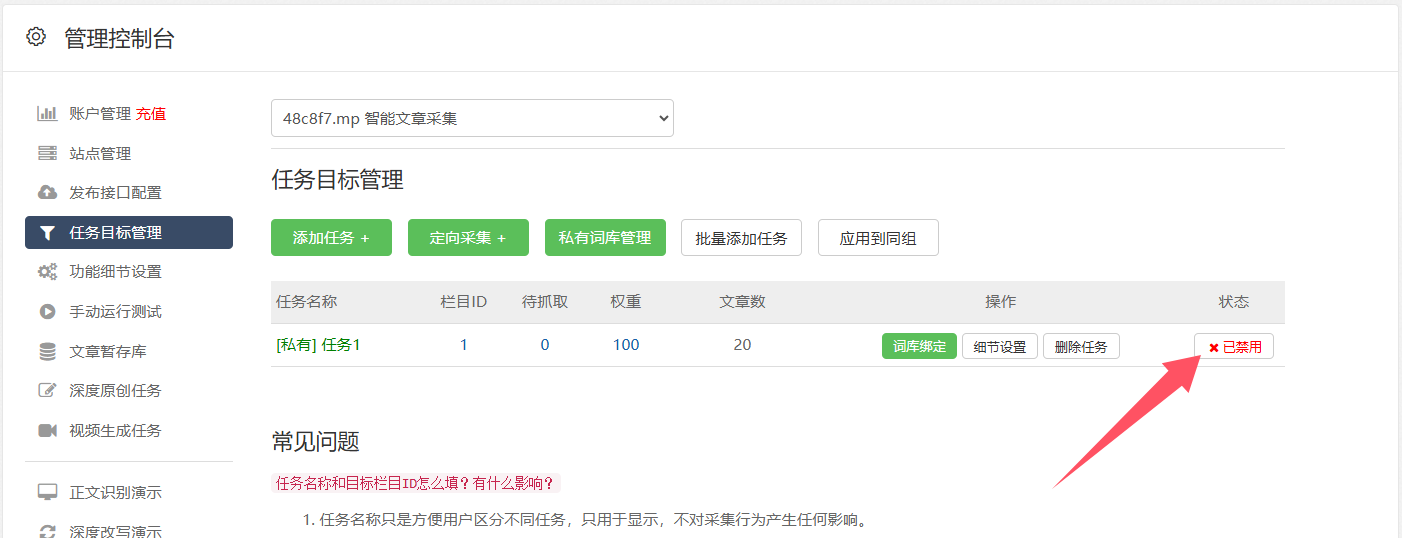Toggle the 已禁用 status of 任务1
Viewport: 1402px width, 538px height.
pyautogui.click(x=1233, y=347)
